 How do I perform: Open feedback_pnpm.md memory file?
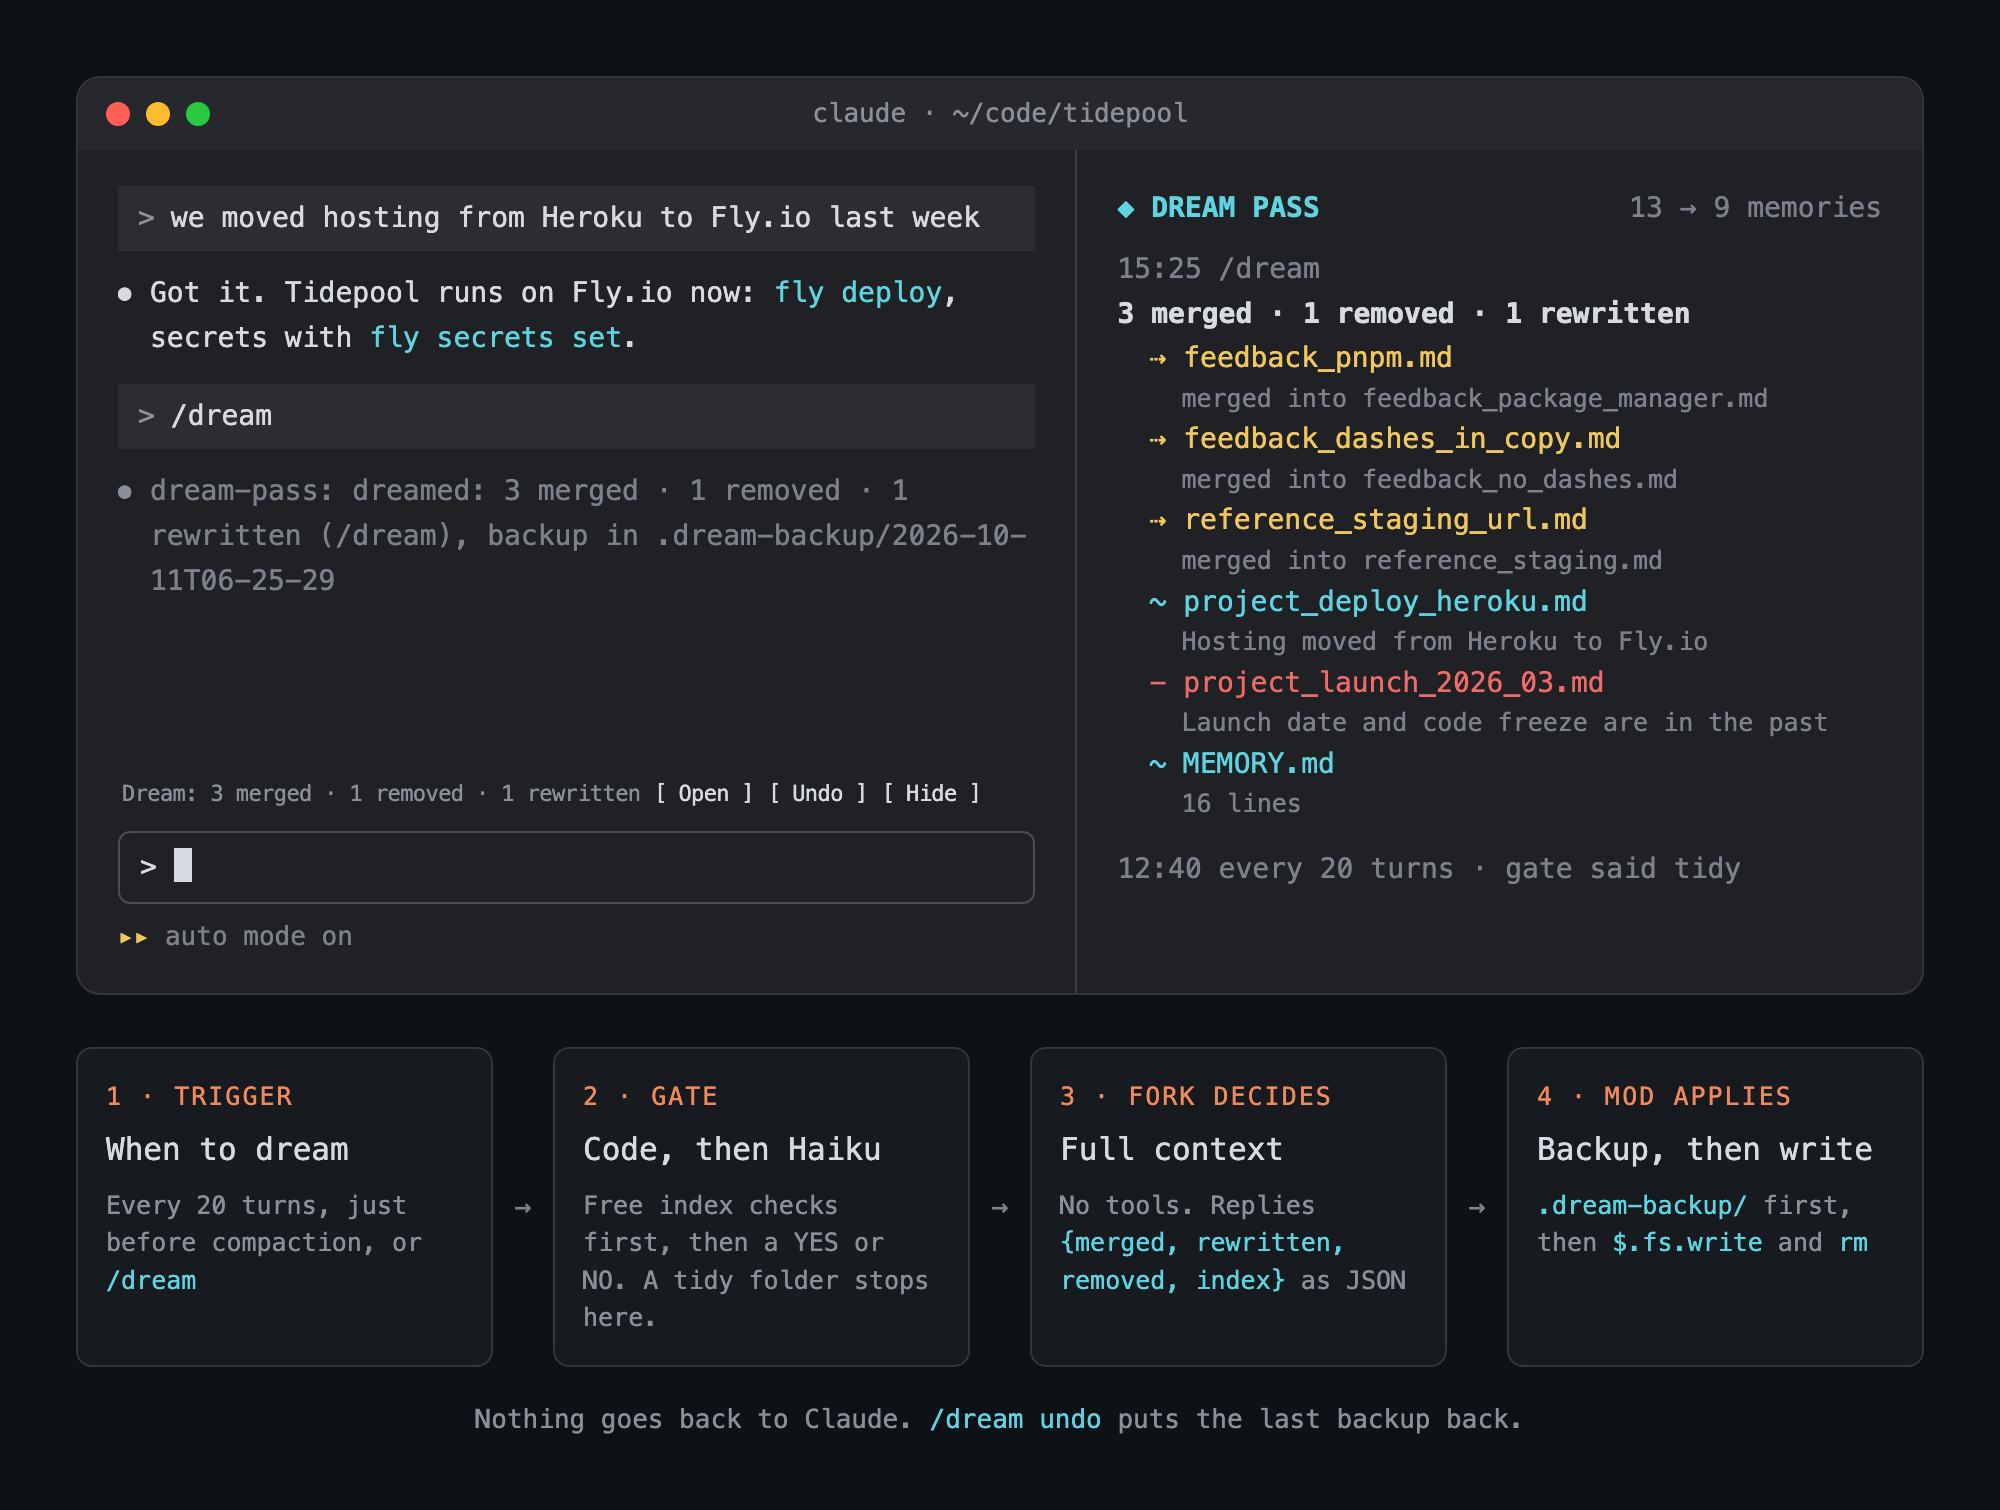tap(1317, 358)
